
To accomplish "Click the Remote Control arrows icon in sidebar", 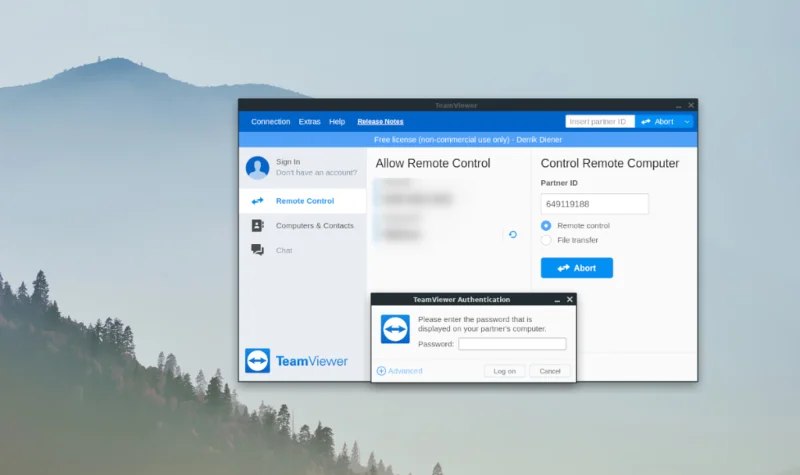I will pos(258,201).
